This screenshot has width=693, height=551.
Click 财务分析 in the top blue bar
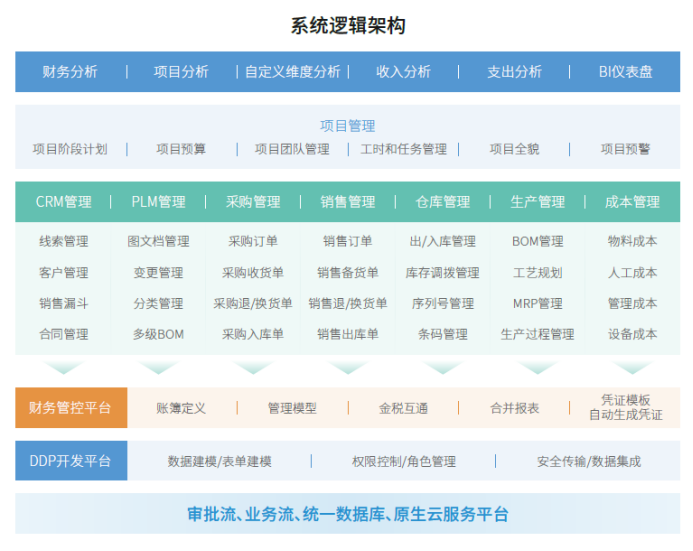click(70, 72)
